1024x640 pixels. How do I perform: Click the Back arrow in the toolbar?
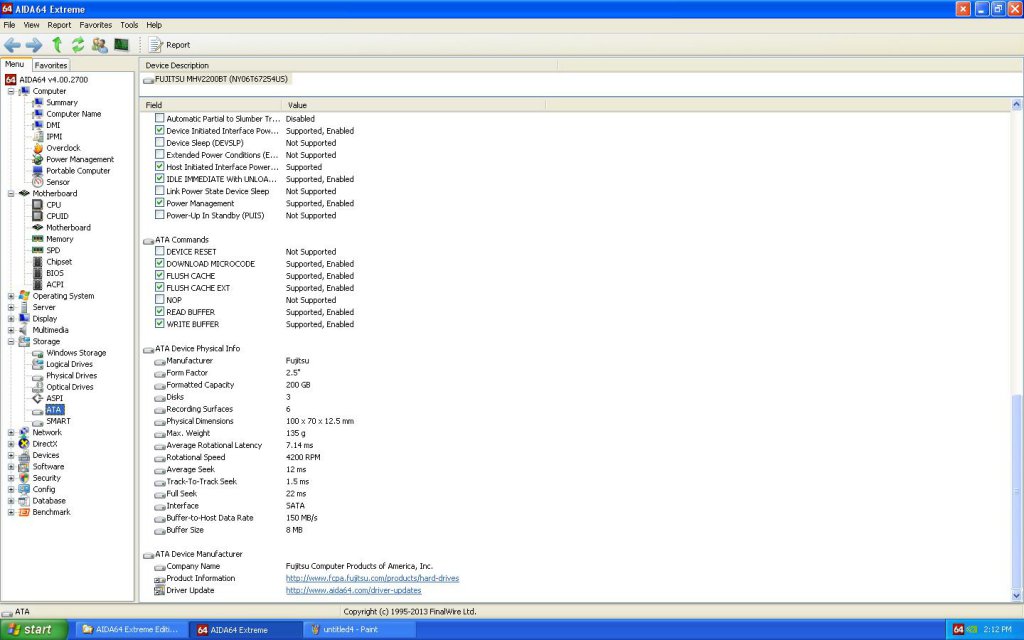click(12, 45)
